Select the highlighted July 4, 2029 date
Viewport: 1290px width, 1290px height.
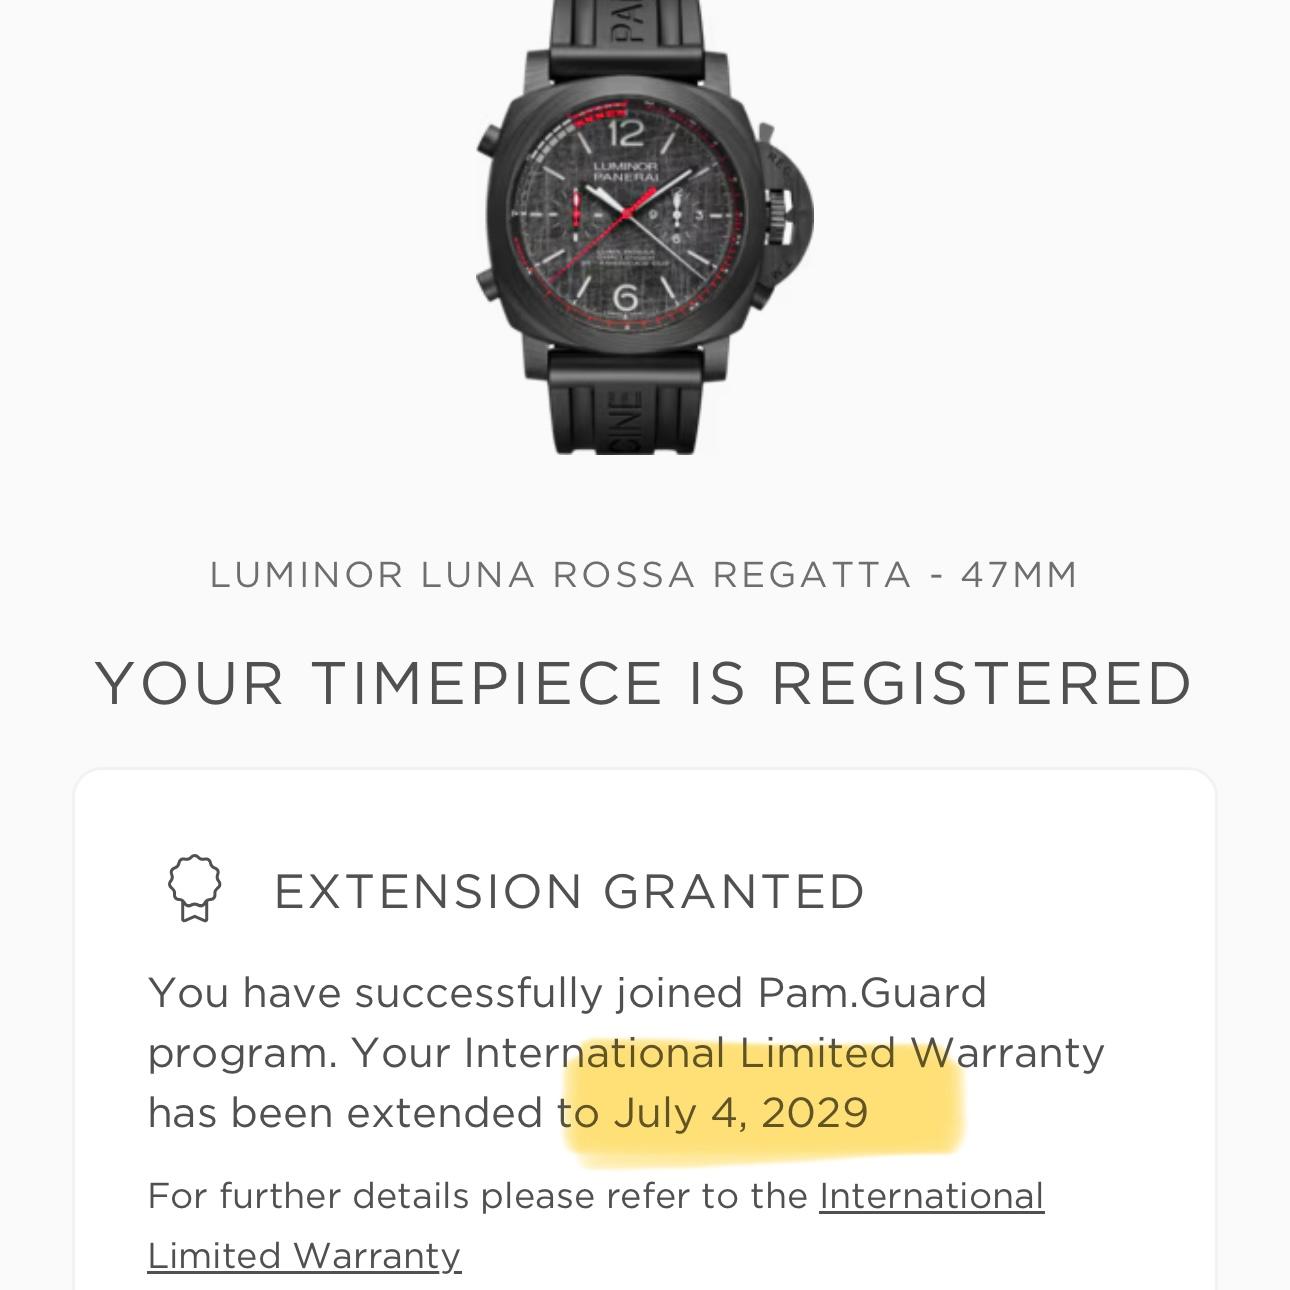tap(740, 1110)
